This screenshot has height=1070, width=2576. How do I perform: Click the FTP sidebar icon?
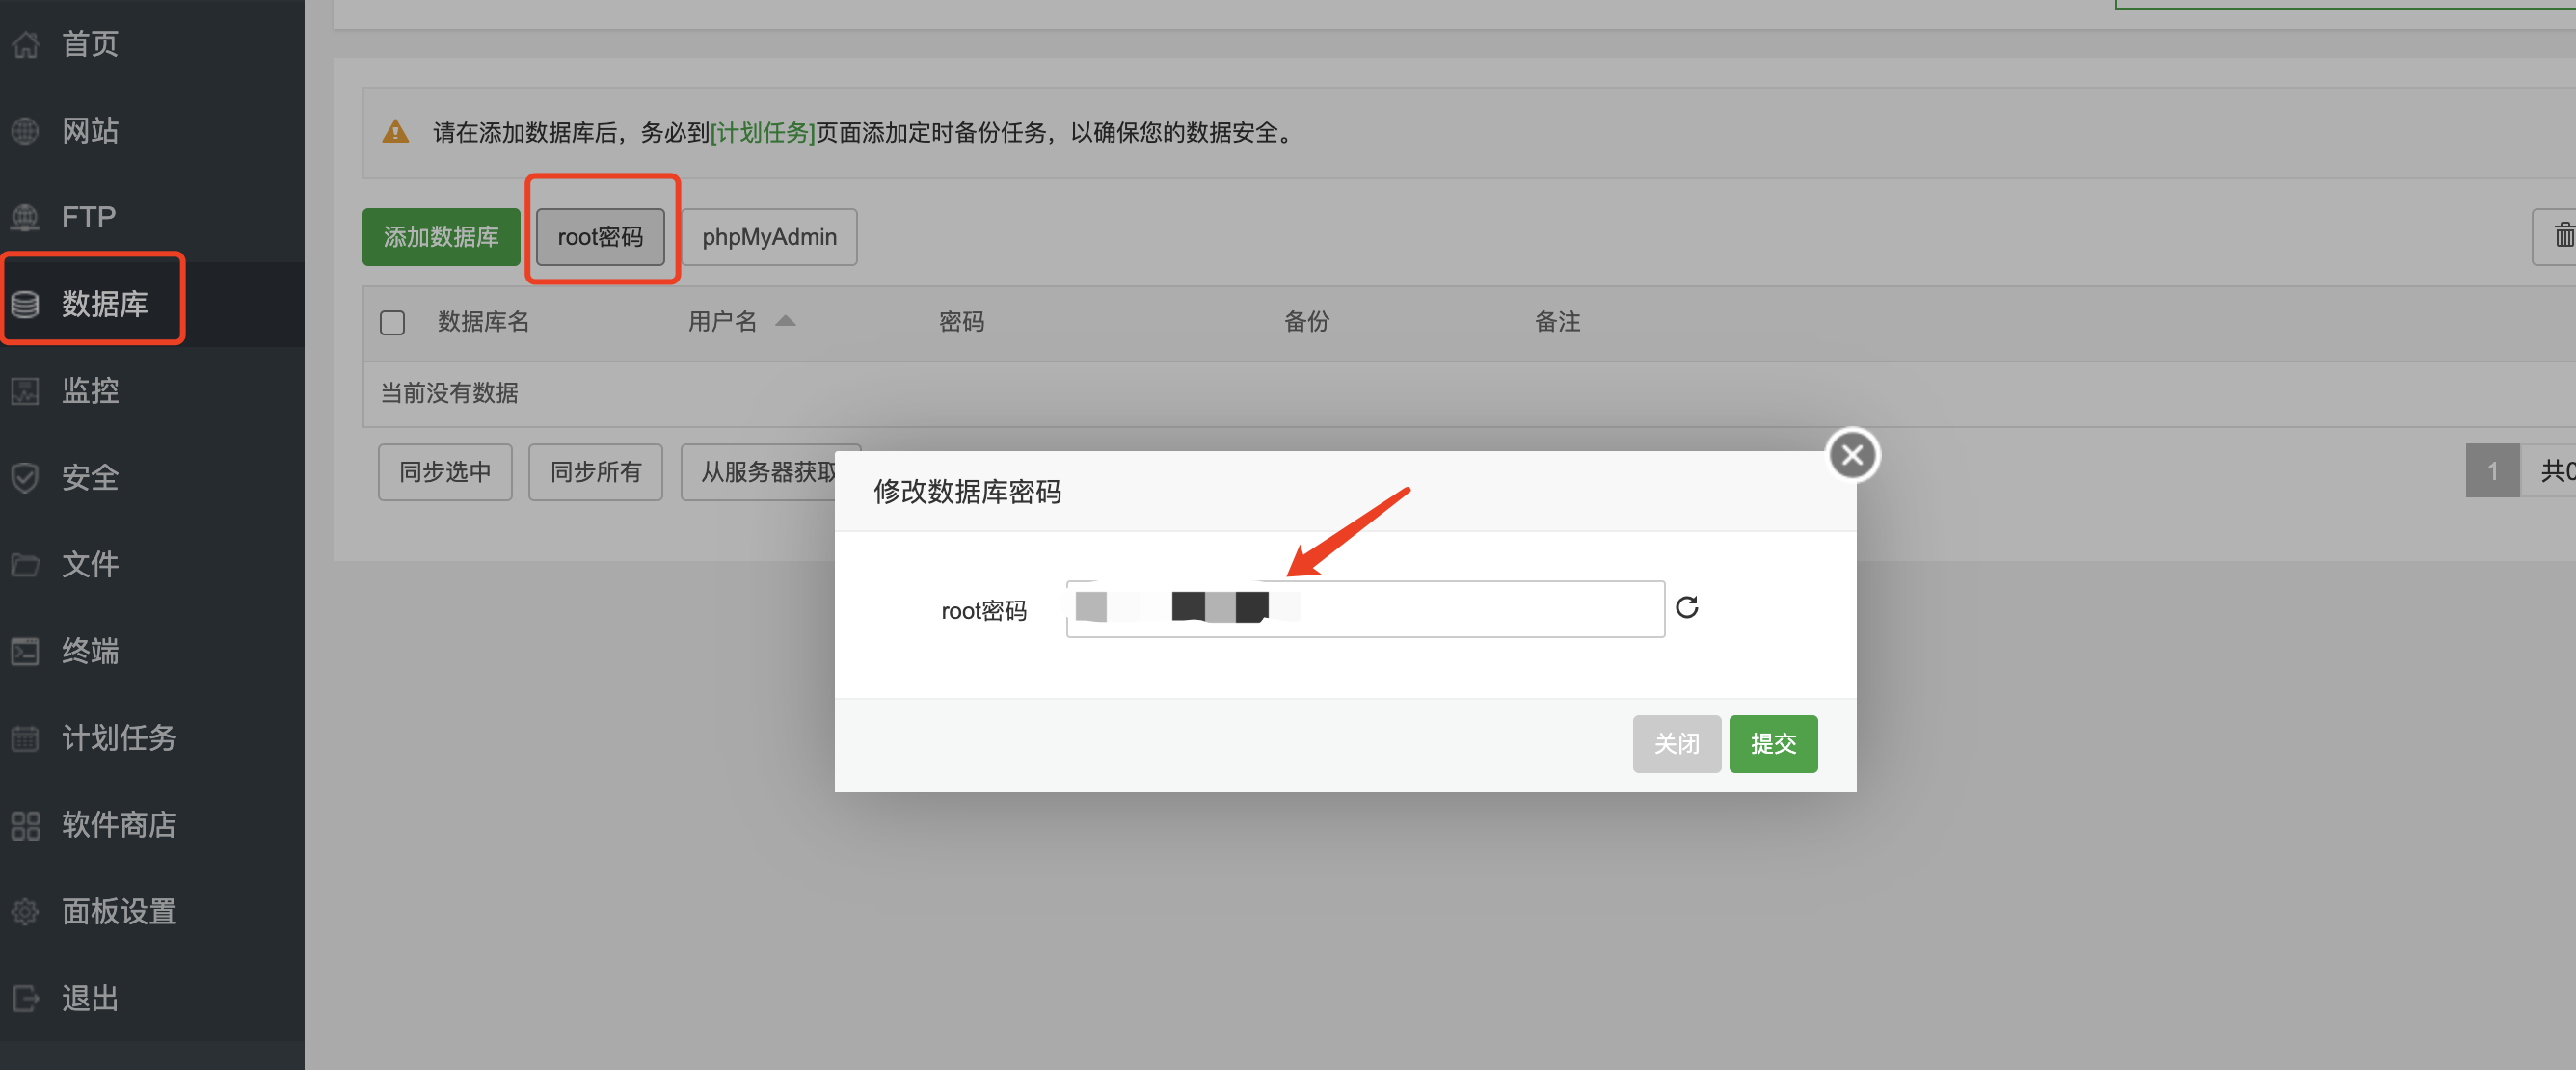coord(26,217)
